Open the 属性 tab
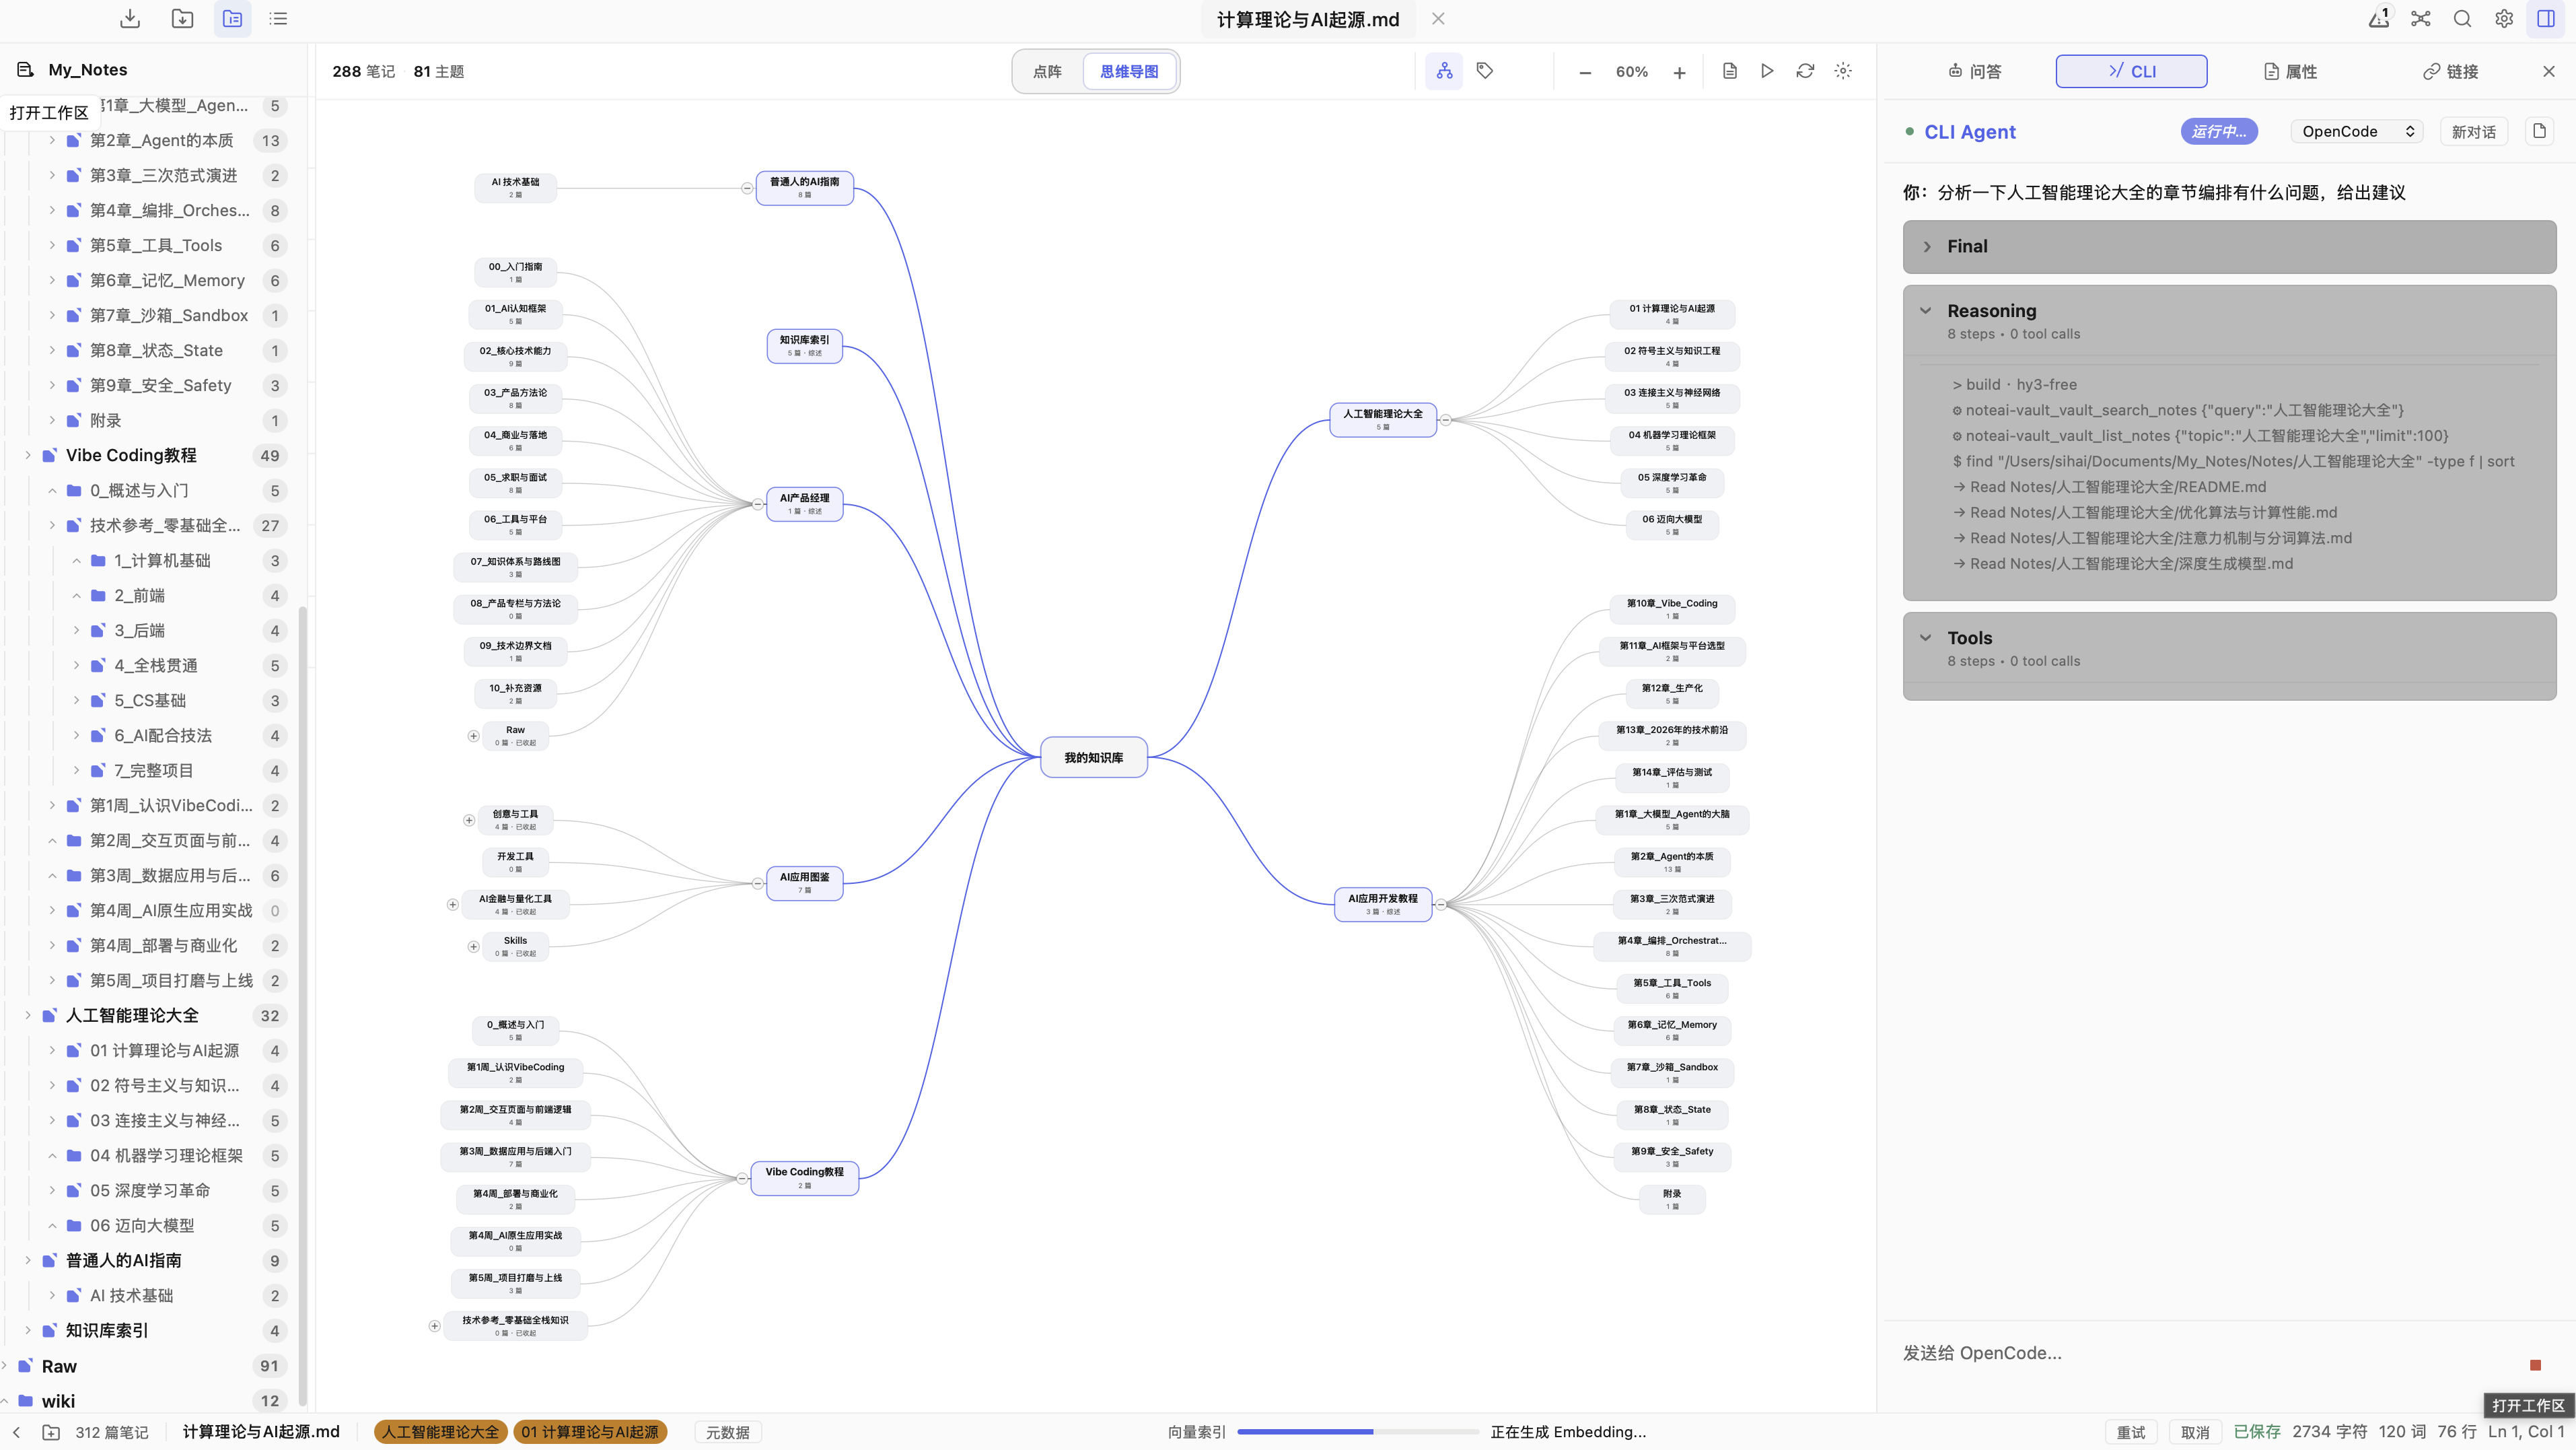This screenshot has width=2576, height=1450. (2290, 71)
